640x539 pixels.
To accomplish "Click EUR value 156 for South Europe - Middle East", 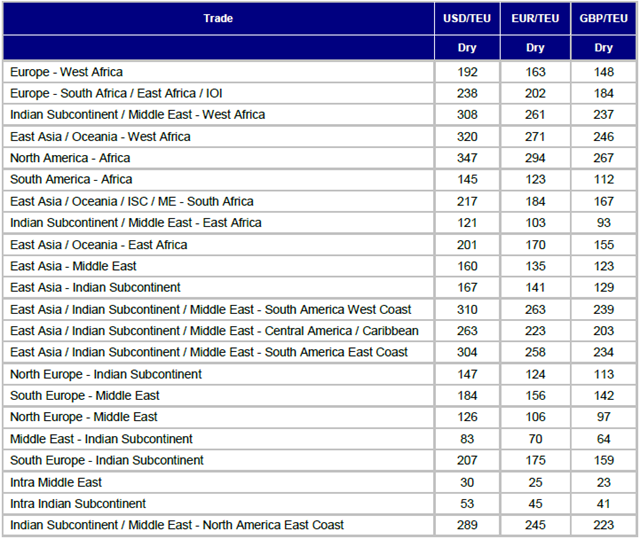I will point(535,395).
